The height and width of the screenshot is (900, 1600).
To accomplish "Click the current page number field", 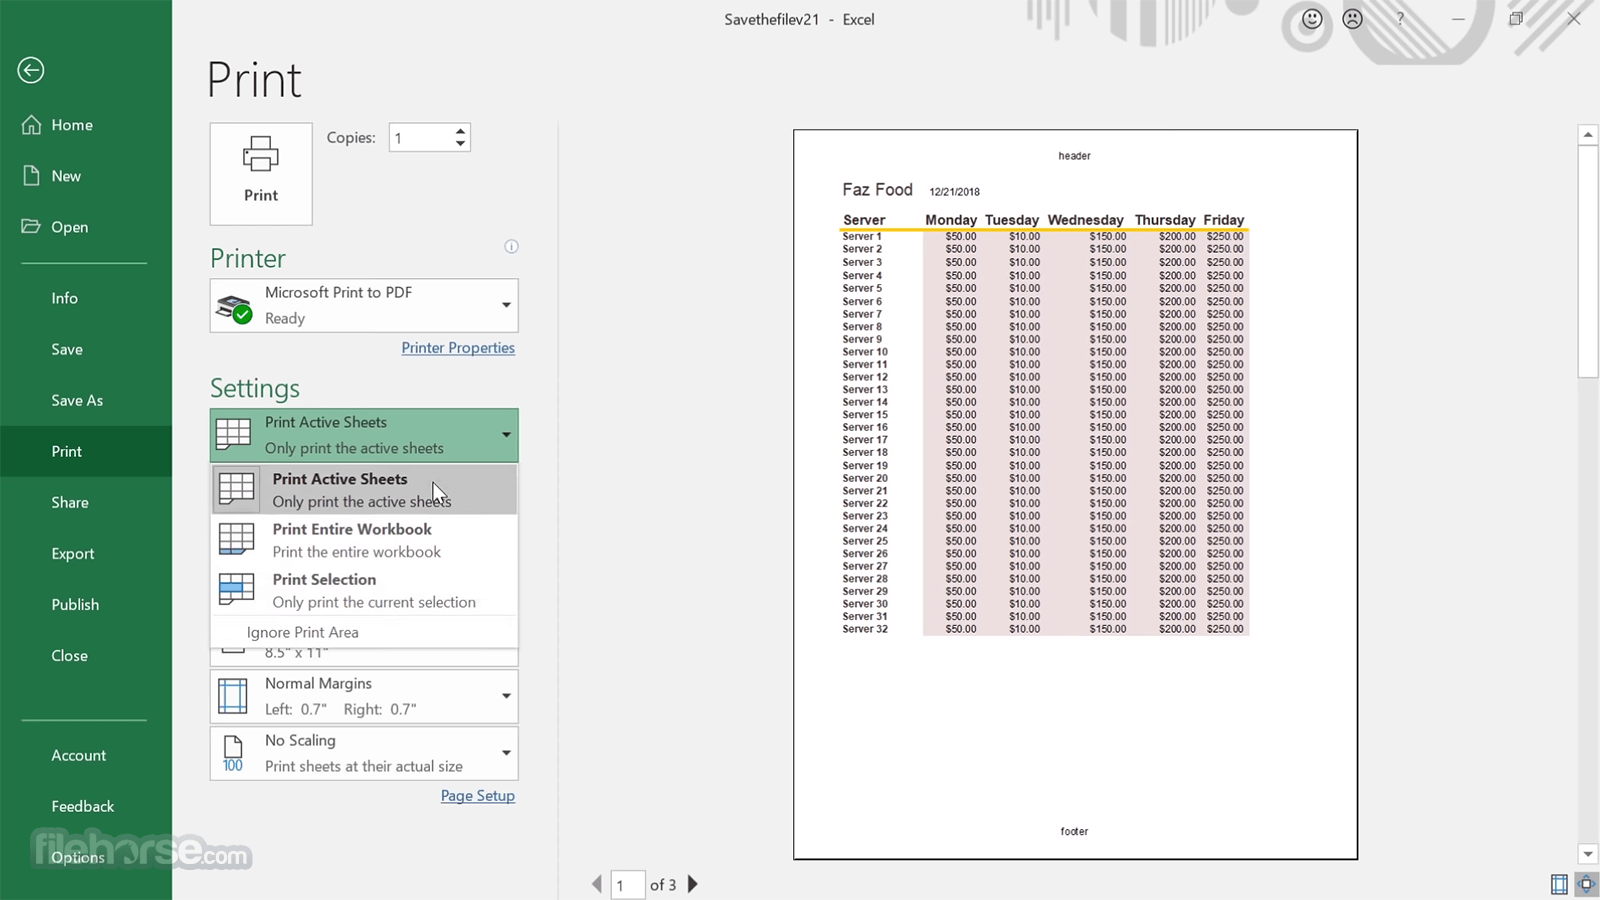I will (x=628, y=884).
